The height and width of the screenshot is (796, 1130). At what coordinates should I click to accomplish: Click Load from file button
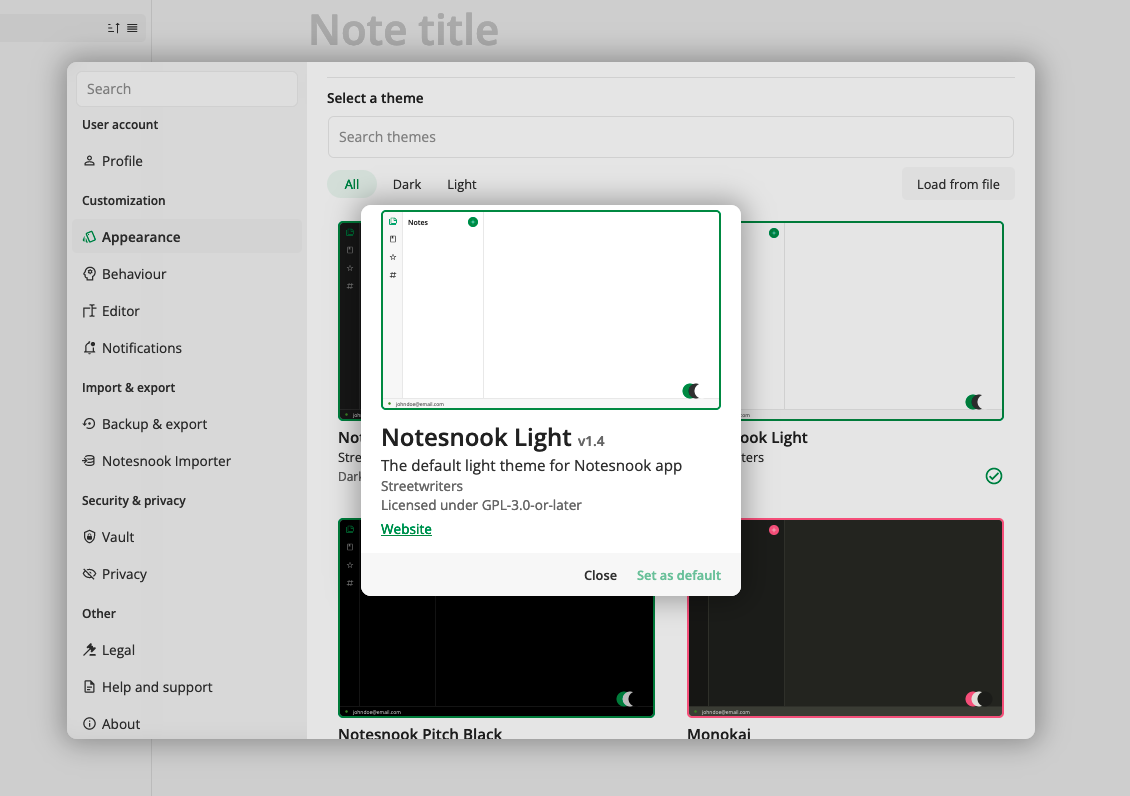coord(957,184)
